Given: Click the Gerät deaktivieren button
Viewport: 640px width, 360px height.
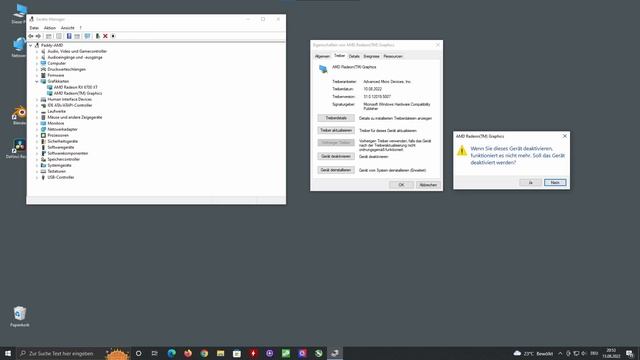Looking at the screenshot, I should (336, 156).
